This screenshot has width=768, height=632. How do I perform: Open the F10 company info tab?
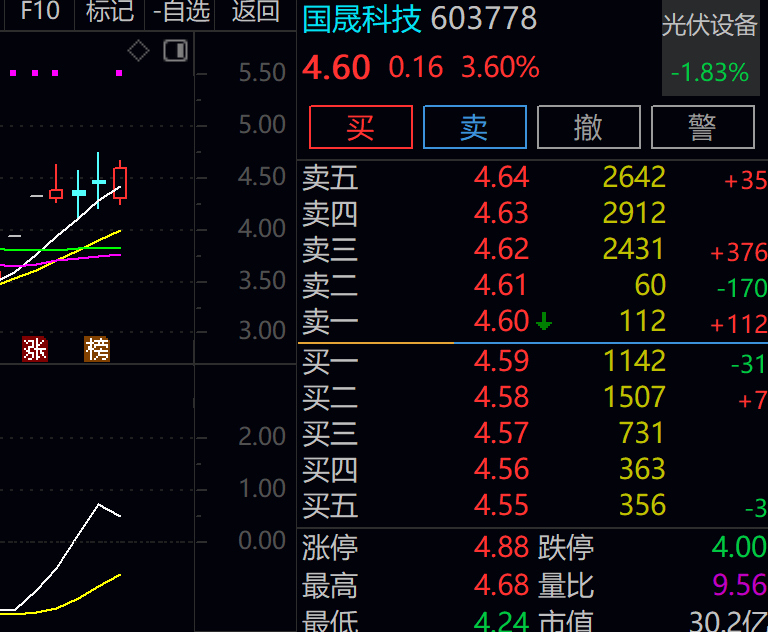pyautogui.click(x=40, y=11)
